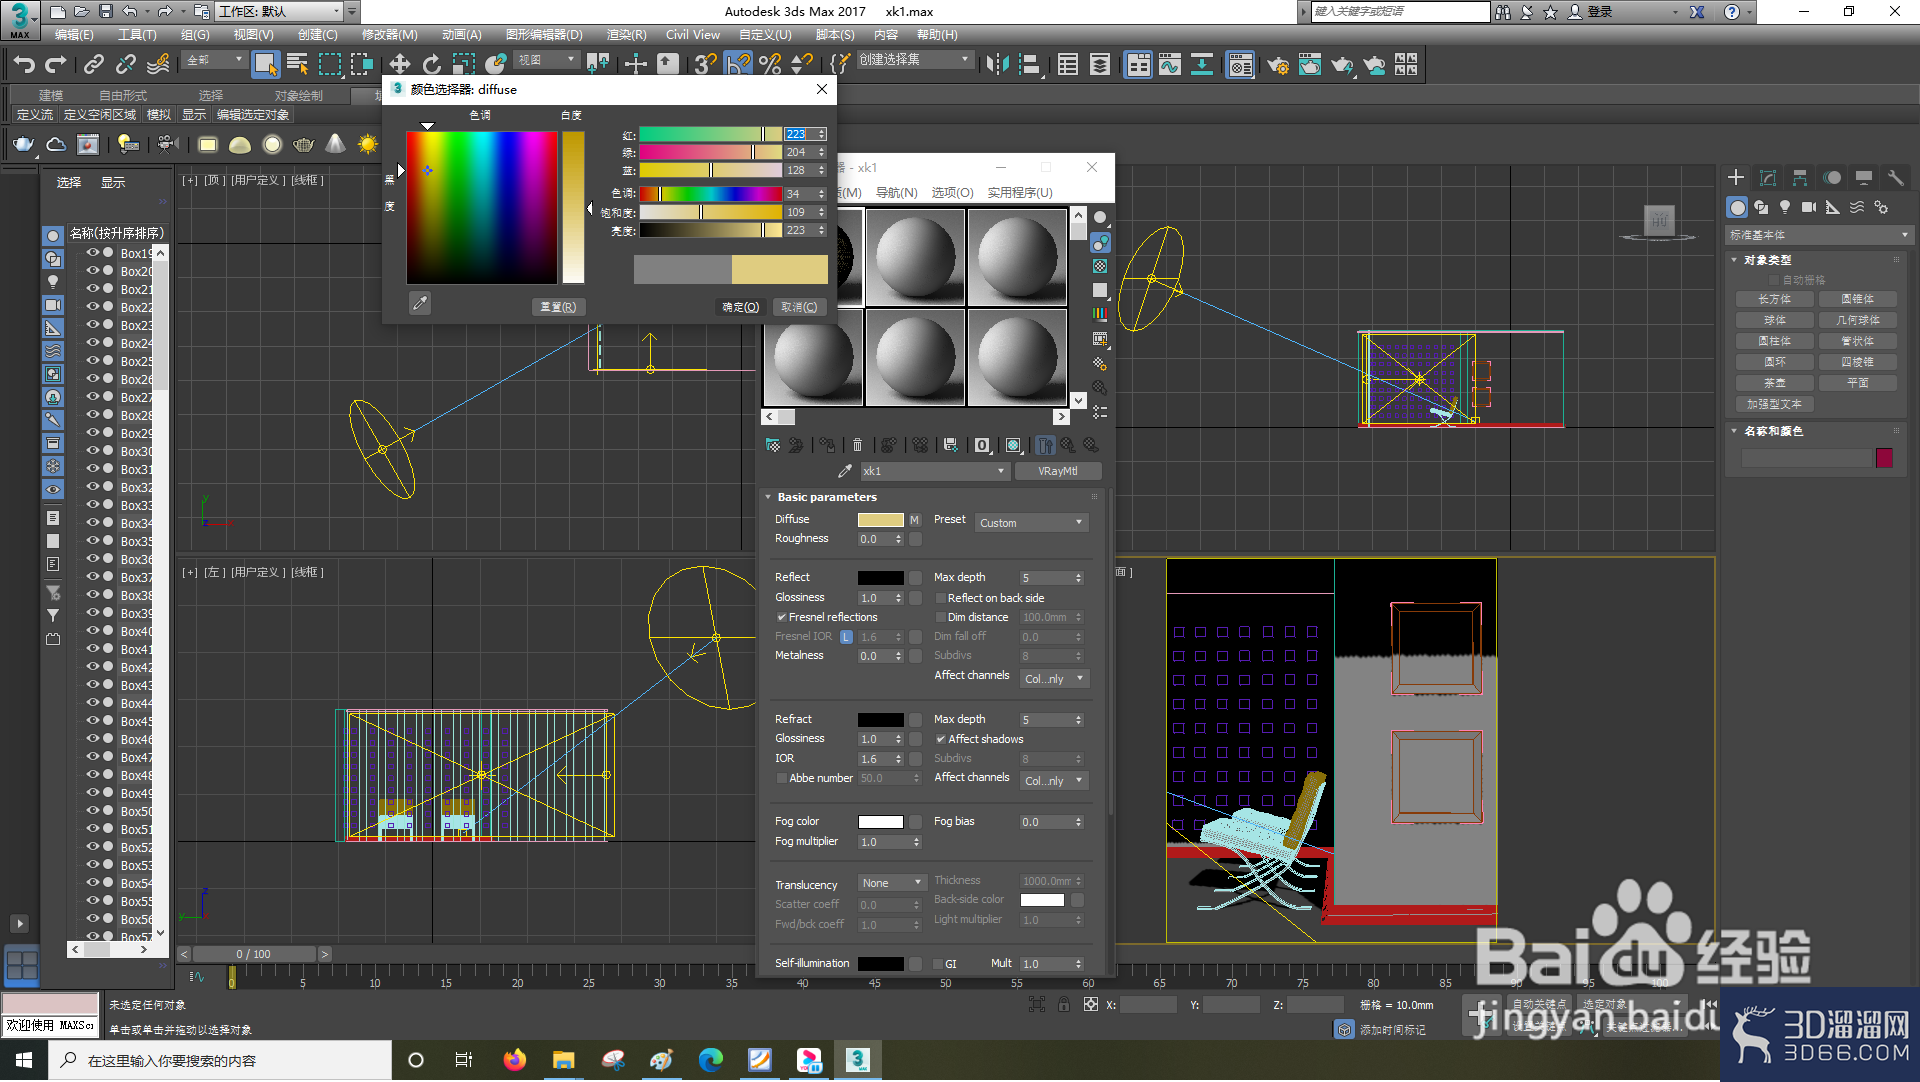Pick color with eyedropper in color selector
The height and width of the screenshot is (1082, 1920).
point(420,303)
